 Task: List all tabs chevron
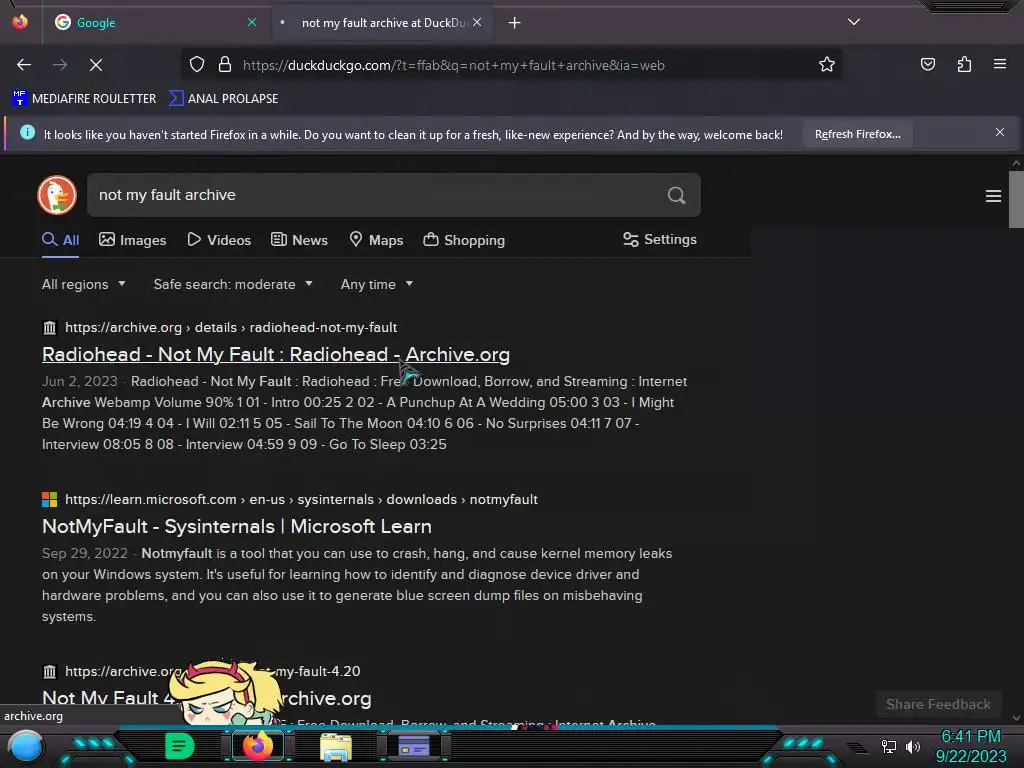pyautogui.click(x=854, y=22)
